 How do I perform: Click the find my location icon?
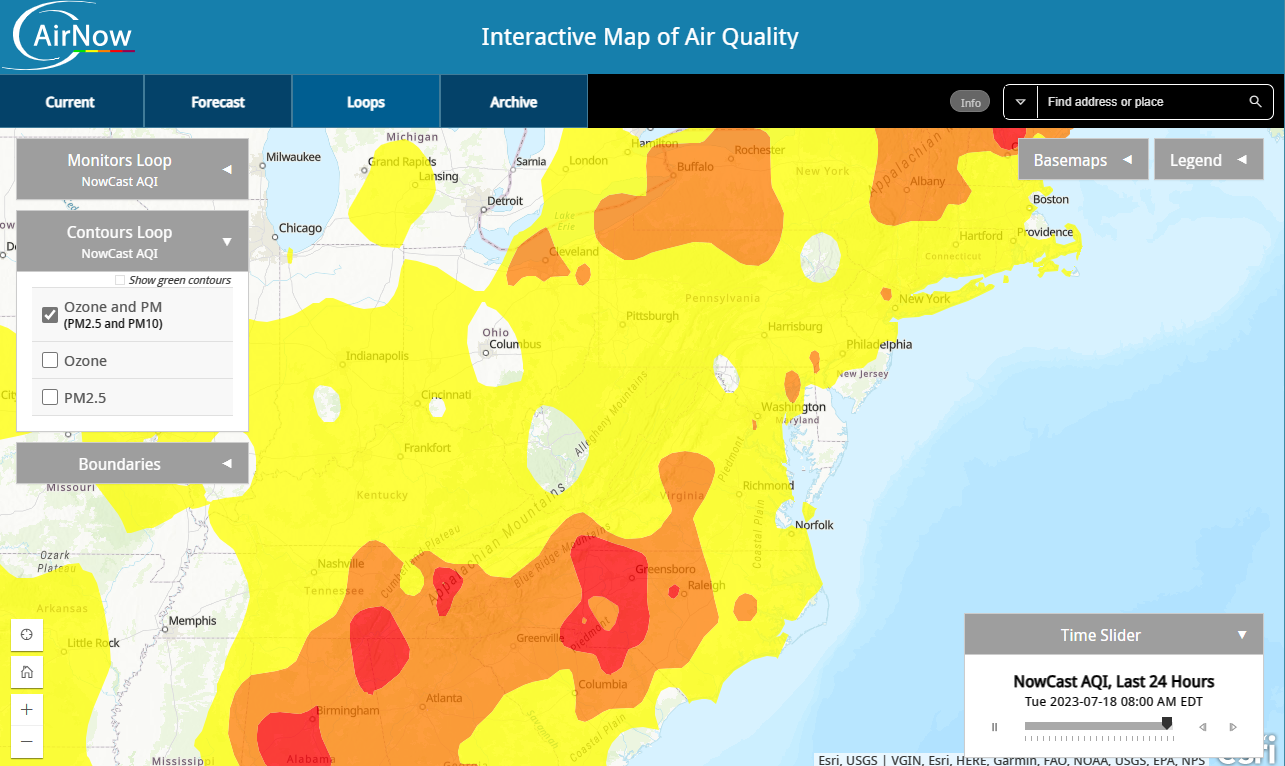tap(27, 635)
